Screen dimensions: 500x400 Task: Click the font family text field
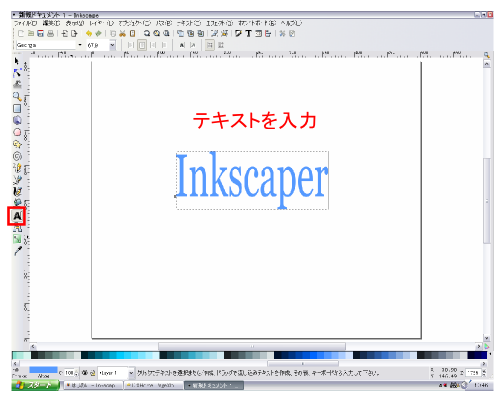pyautogui.click(x=46, y=45)
